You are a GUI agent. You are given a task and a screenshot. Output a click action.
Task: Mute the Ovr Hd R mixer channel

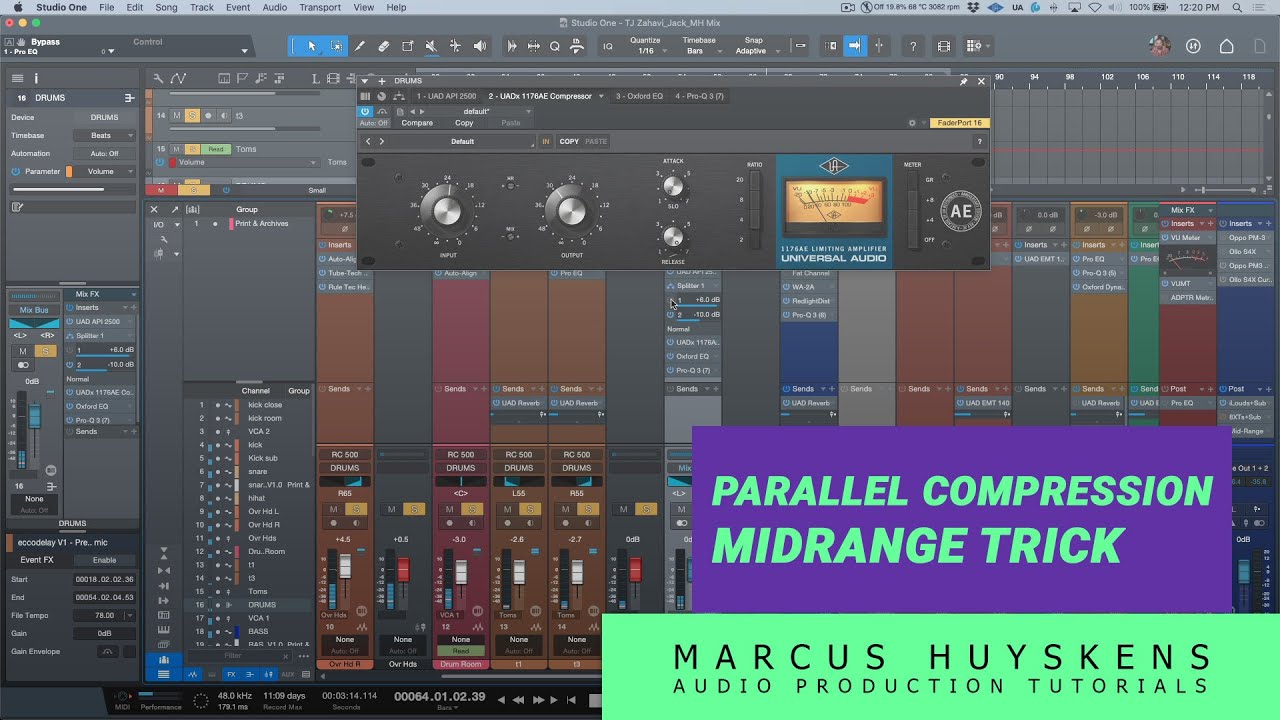coord(334,510)
